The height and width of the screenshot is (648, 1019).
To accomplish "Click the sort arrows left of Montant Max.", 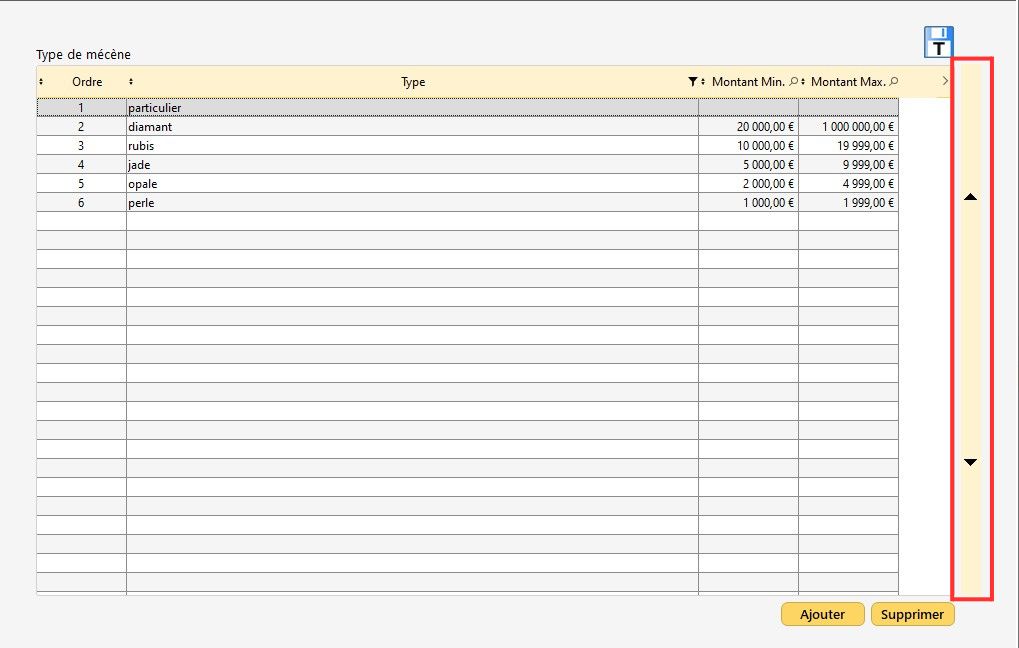I will tap(803, 82).
